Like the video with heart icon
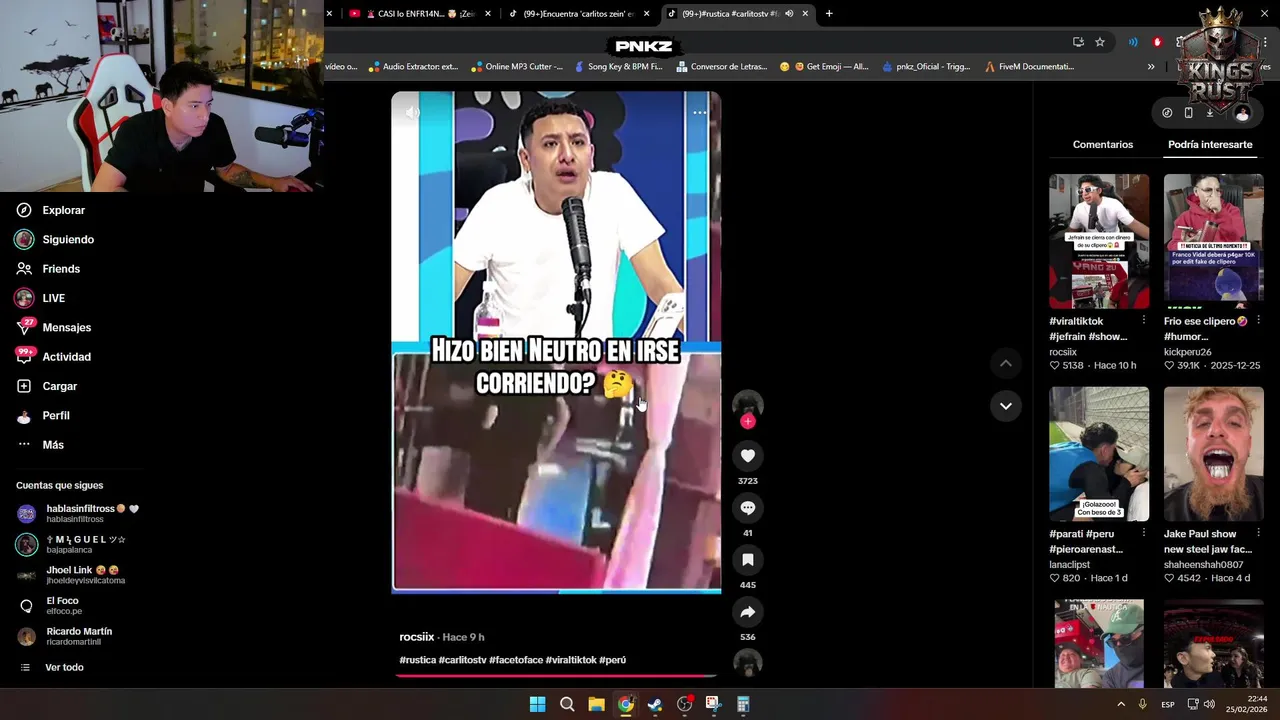 tap(748, 456)
